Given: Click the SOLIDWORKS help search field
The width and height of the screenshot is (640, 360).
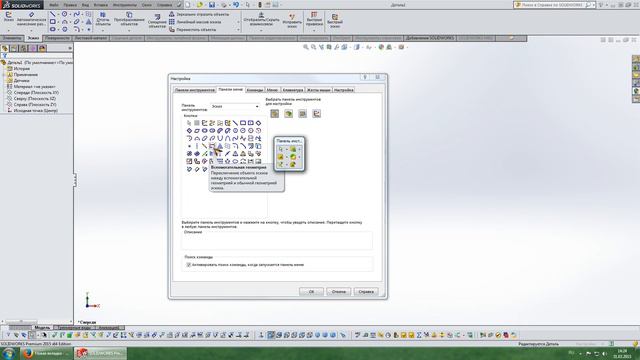Looking at the screenshot, I should pos(553,5).
